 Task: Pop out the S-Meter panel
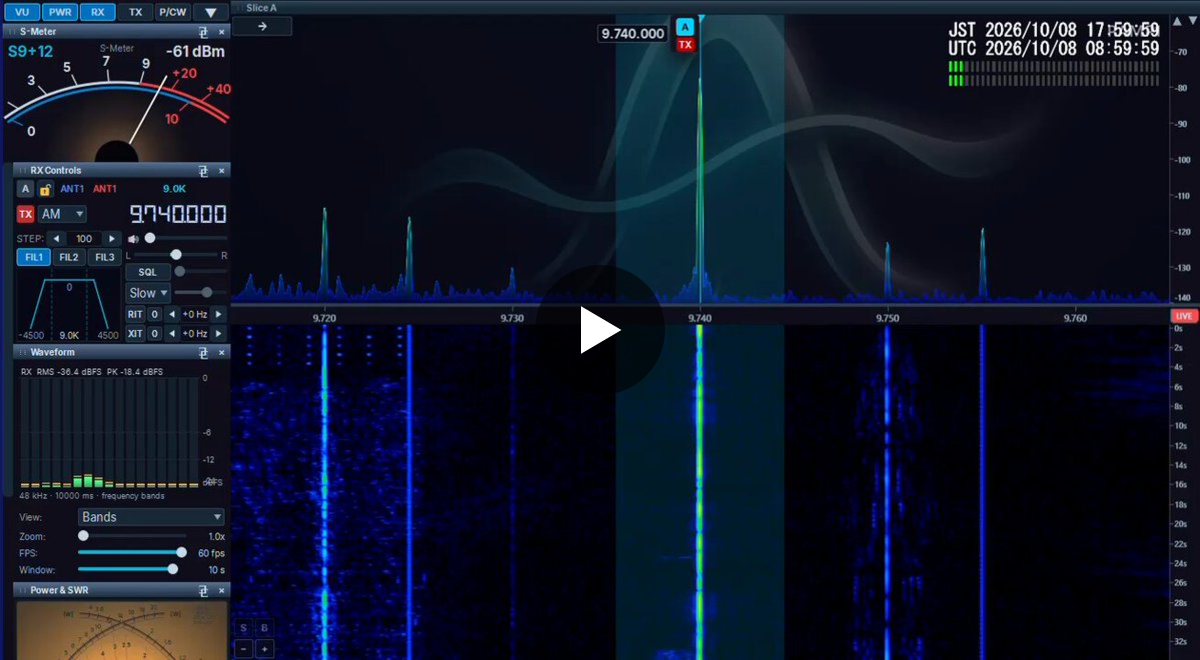(203, 31)
